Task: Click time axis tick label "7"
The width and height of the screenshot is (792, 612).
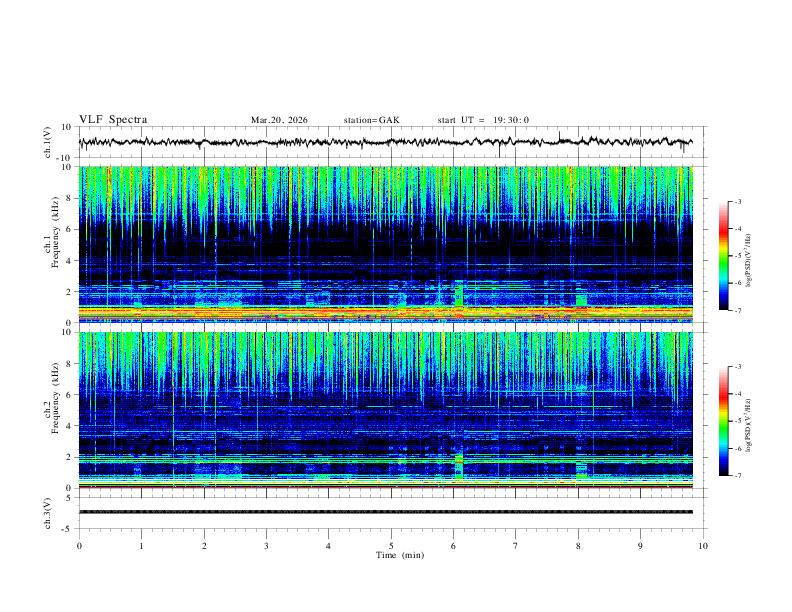Action: (x=516, y=546)
